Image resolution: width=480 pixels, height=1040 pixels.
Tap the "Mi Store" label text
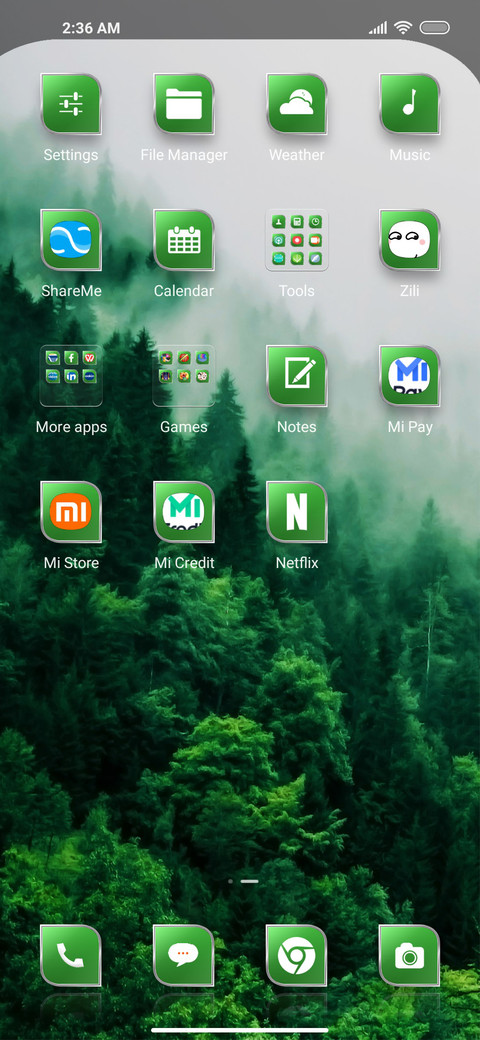pyautogui.click(x=71, y=563)
